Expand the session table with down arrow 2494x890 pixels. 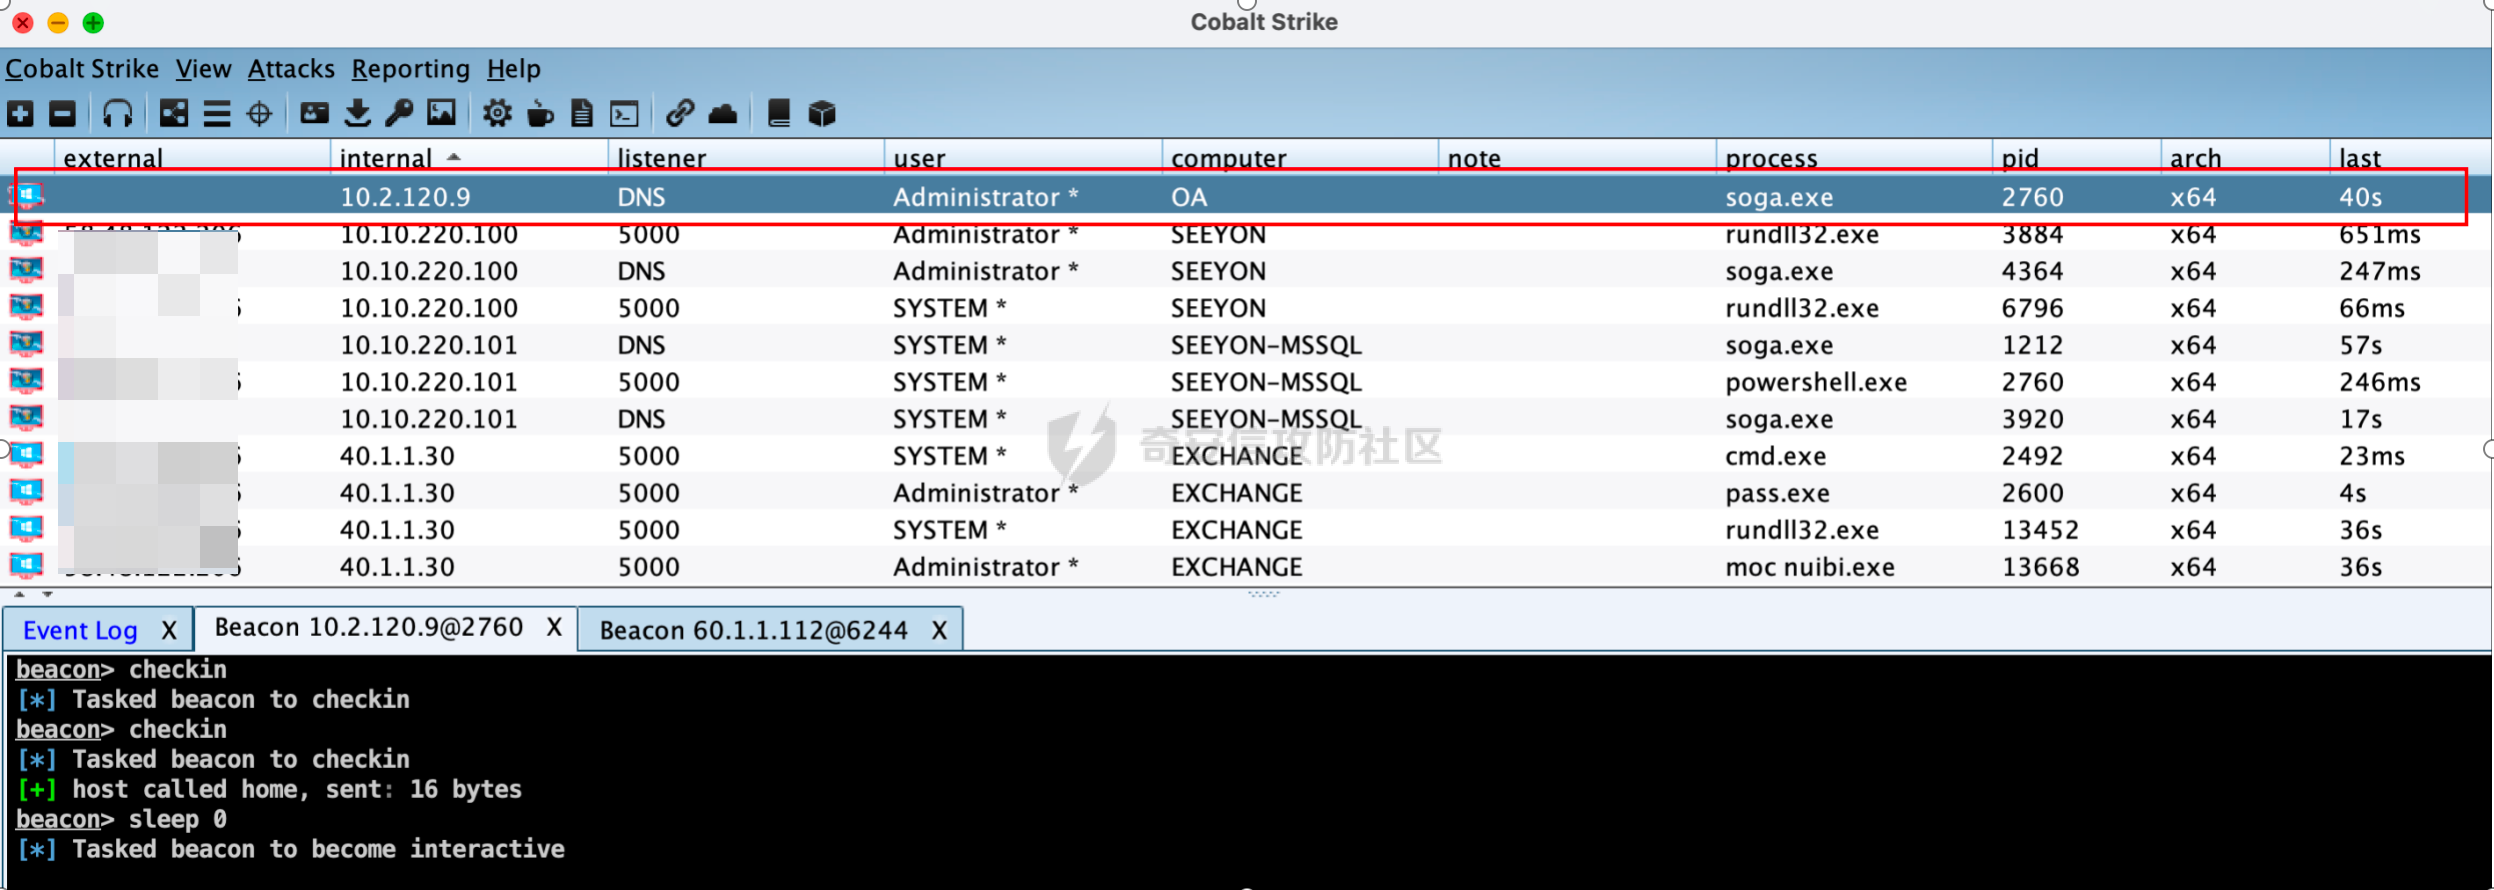pyautogui.click(x=47, y=594)
